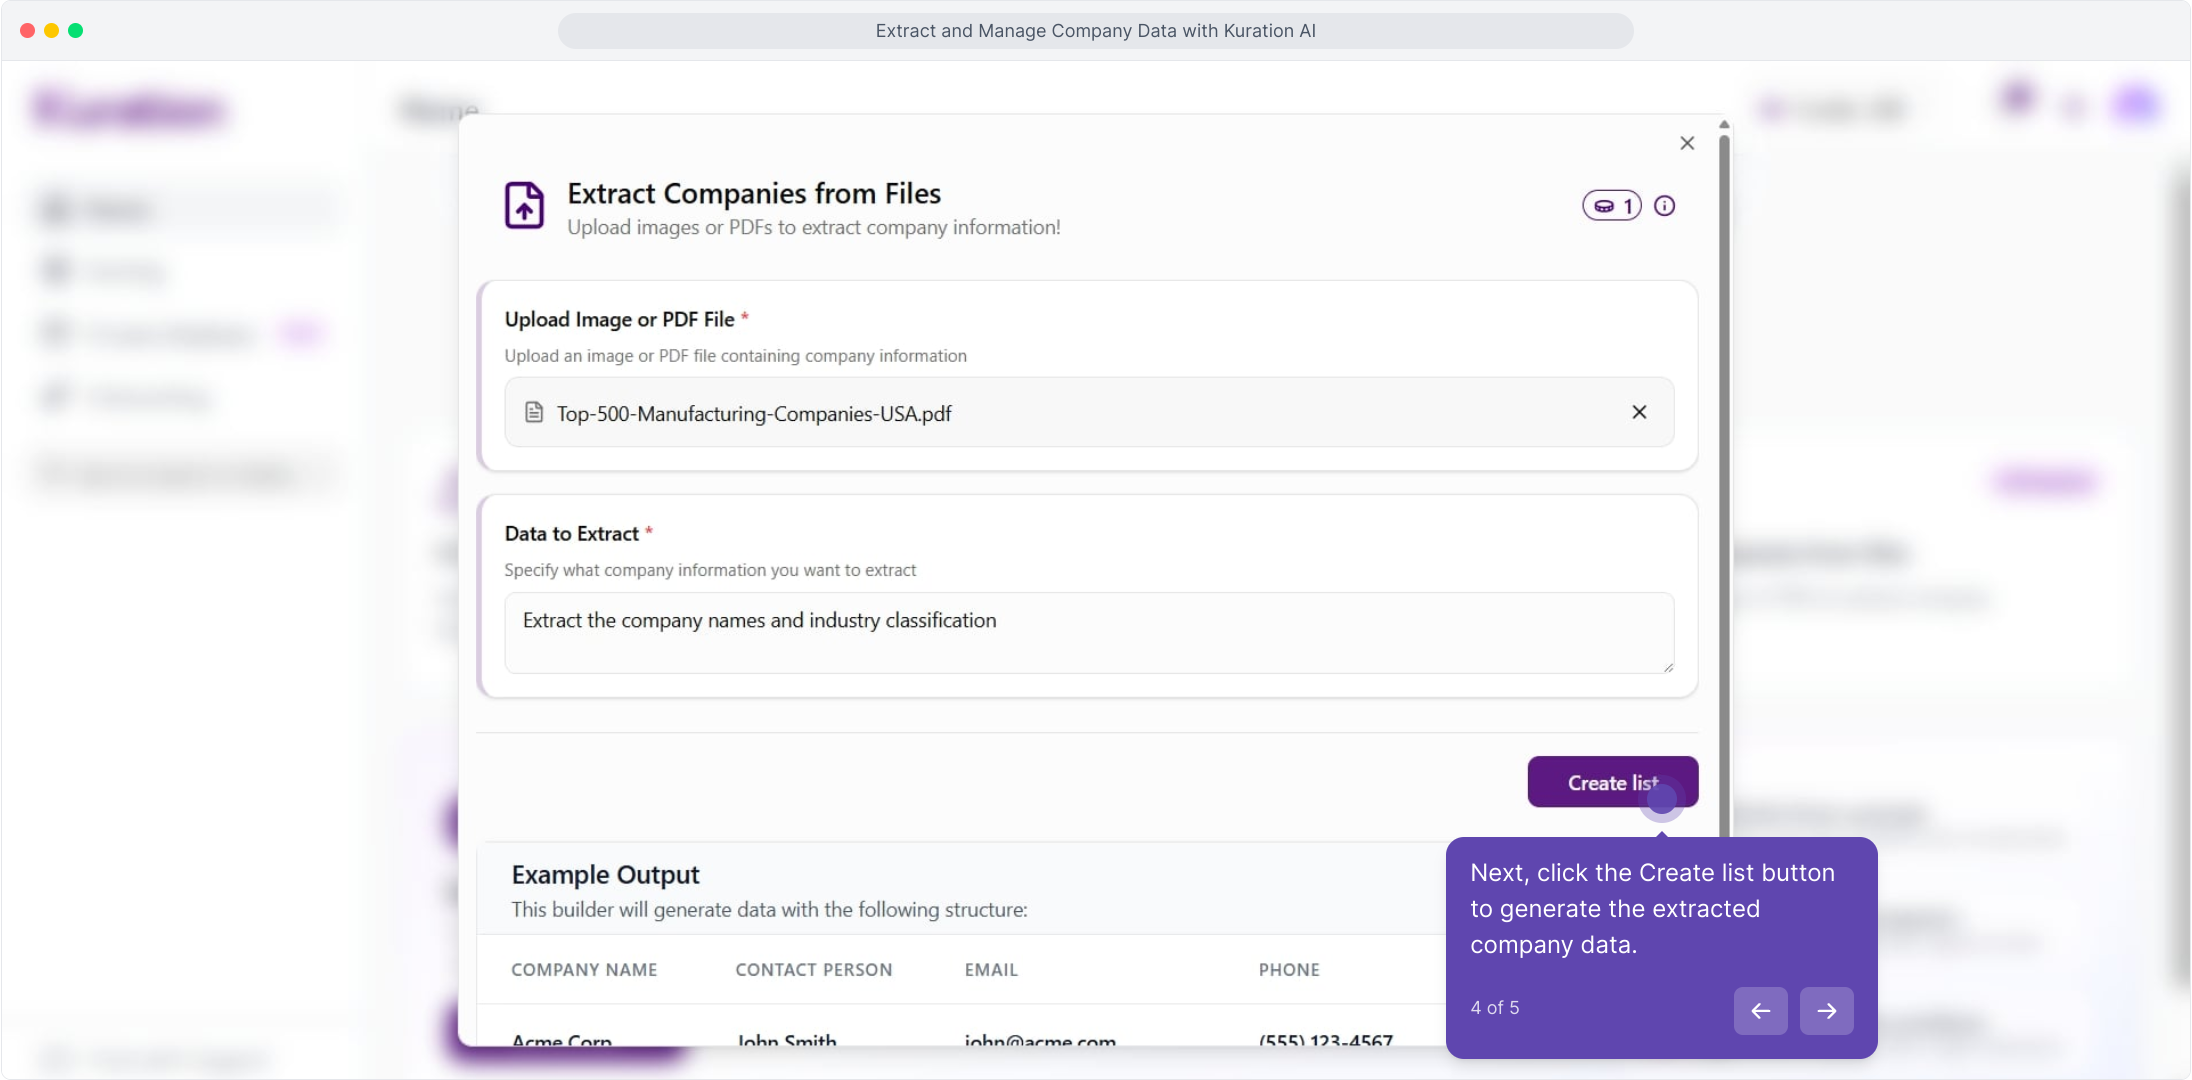Click the resize handle of the textarea
The width and height of the screenshot is (2192, 1080).
[x=1667, y=666]
